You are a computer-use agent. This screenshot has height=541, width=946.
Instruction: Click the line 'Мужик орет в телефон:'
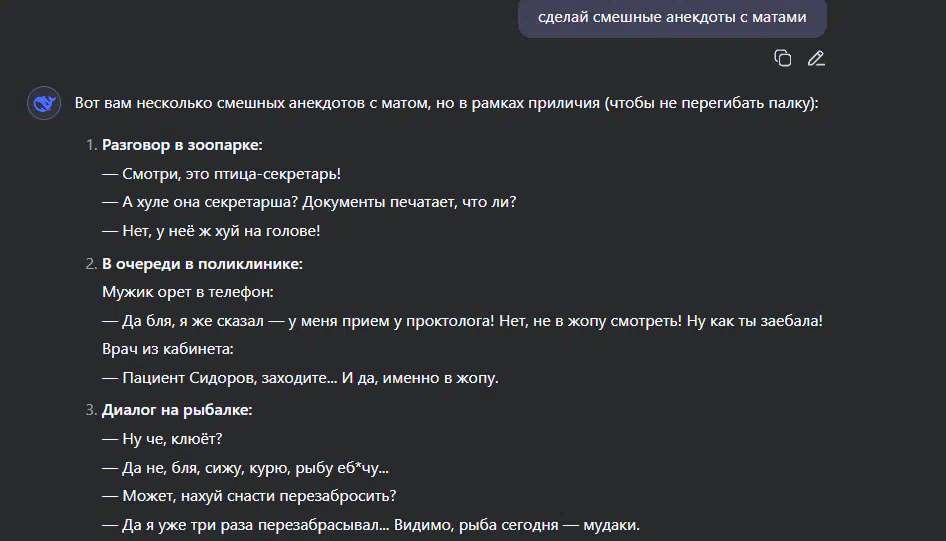(188, 292)
